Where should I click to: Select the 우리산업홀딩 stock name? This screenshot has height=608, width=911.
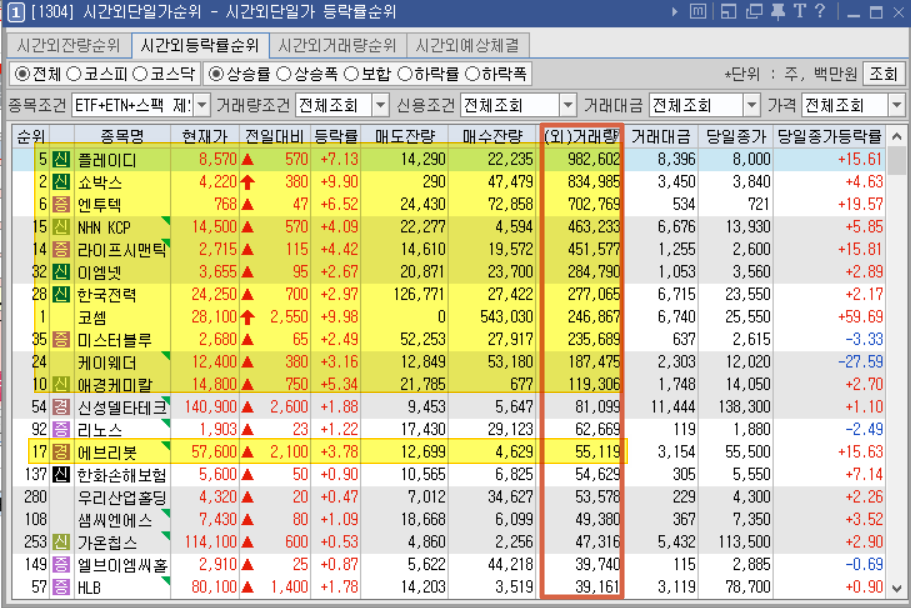122,498
